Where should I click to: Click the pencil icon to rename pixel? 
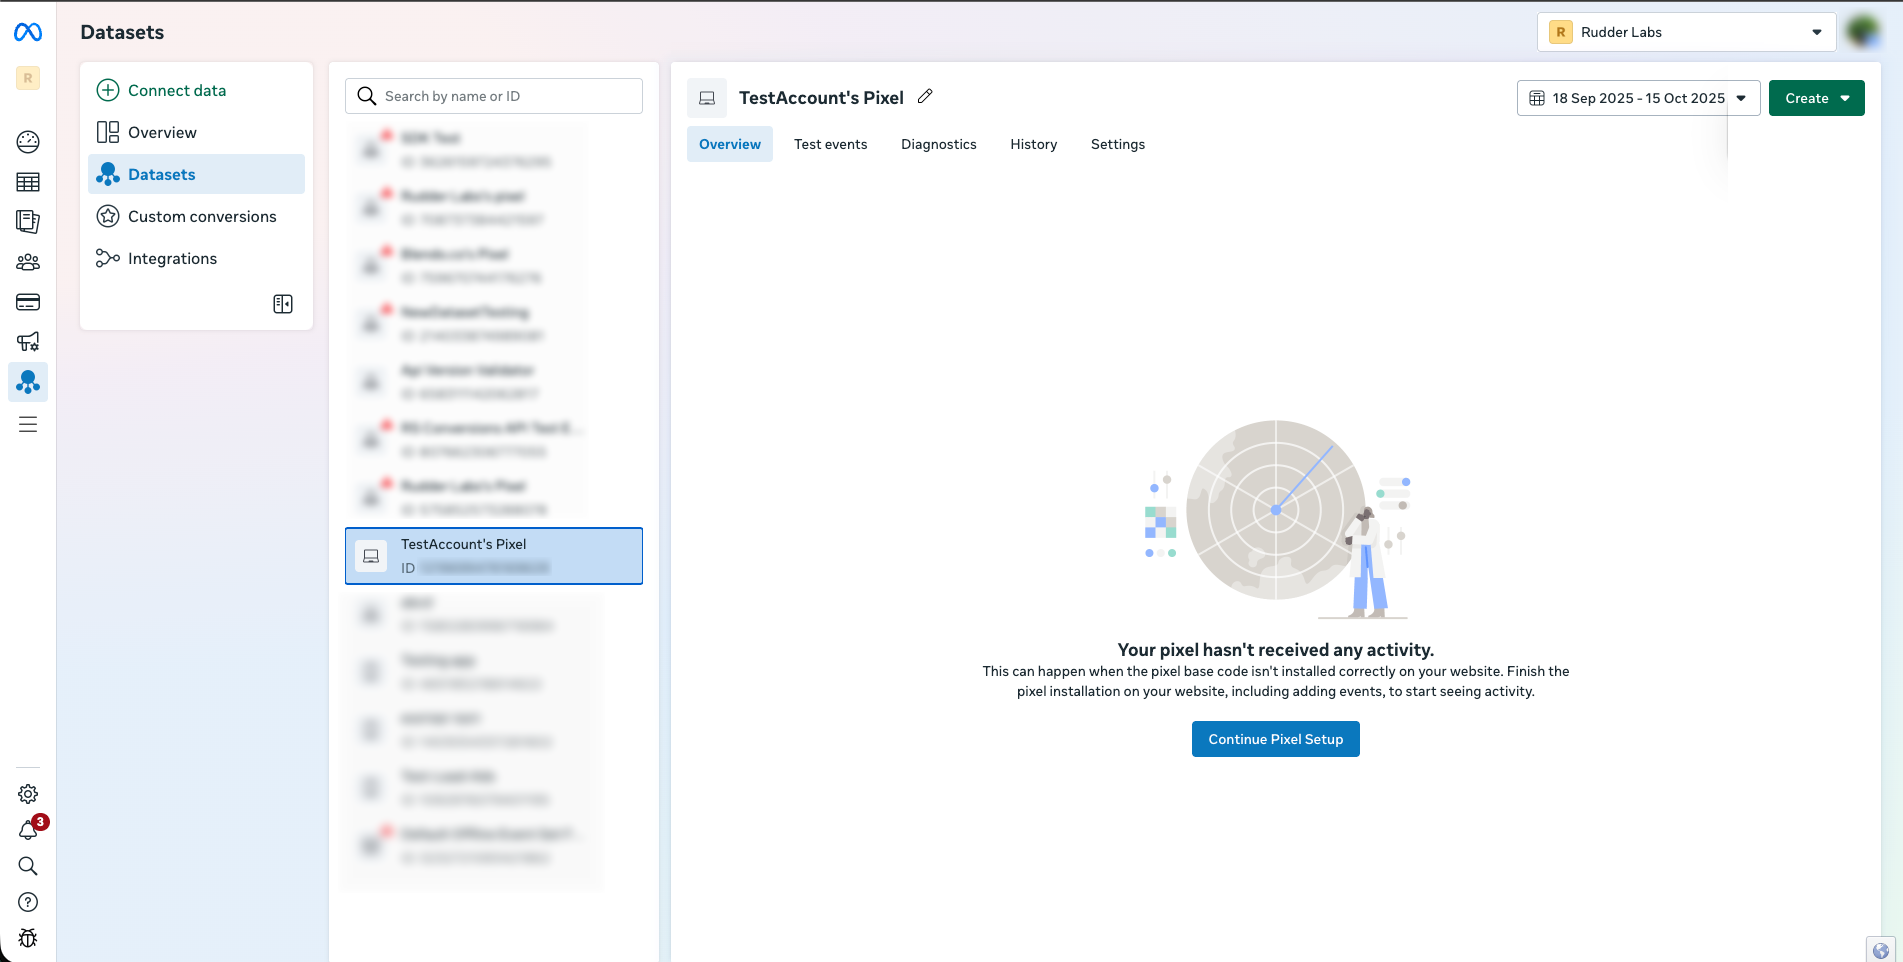point(925,97)
